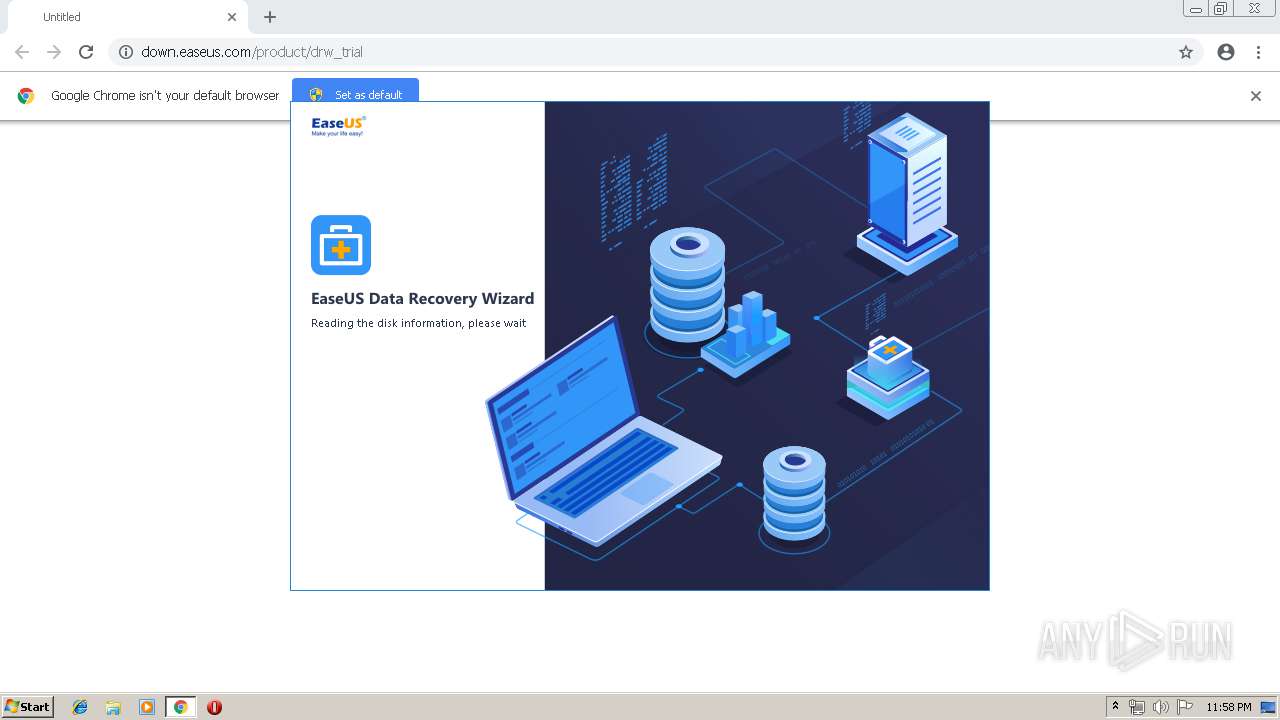1280x720 pixels.
Task: Switch to Chrome in the taskbar
Action: (180, 707)
